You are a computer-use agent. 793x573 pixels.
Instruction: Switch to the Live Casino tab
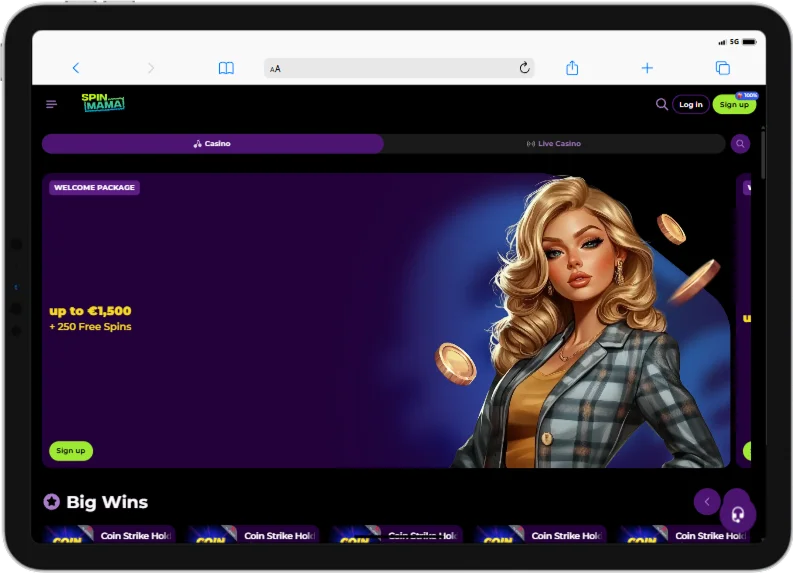554,144
